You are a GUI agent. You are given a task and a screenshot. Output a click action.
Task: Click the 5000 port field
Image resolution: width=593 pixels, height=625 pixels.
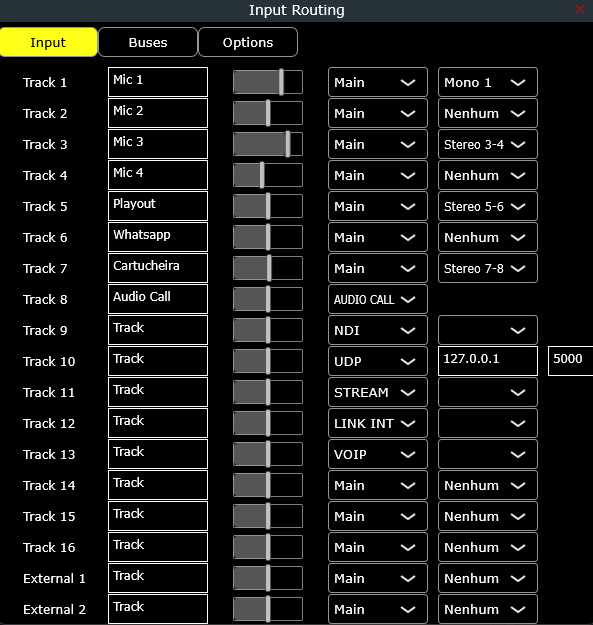click(x=571, y=361)
